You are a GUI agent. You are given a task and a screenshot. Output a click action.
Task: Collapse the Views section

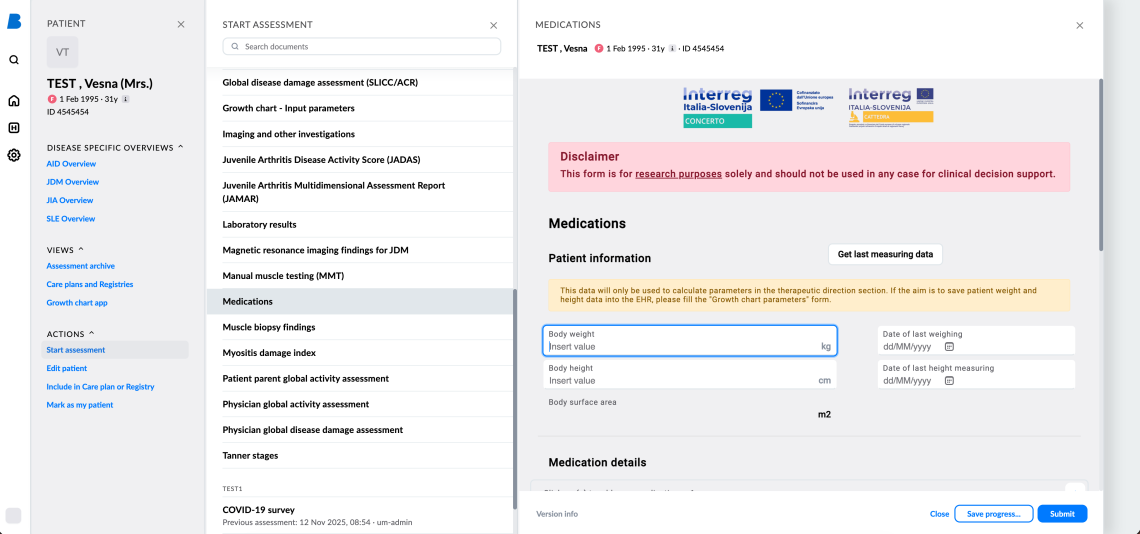click(x=81, y=248)
